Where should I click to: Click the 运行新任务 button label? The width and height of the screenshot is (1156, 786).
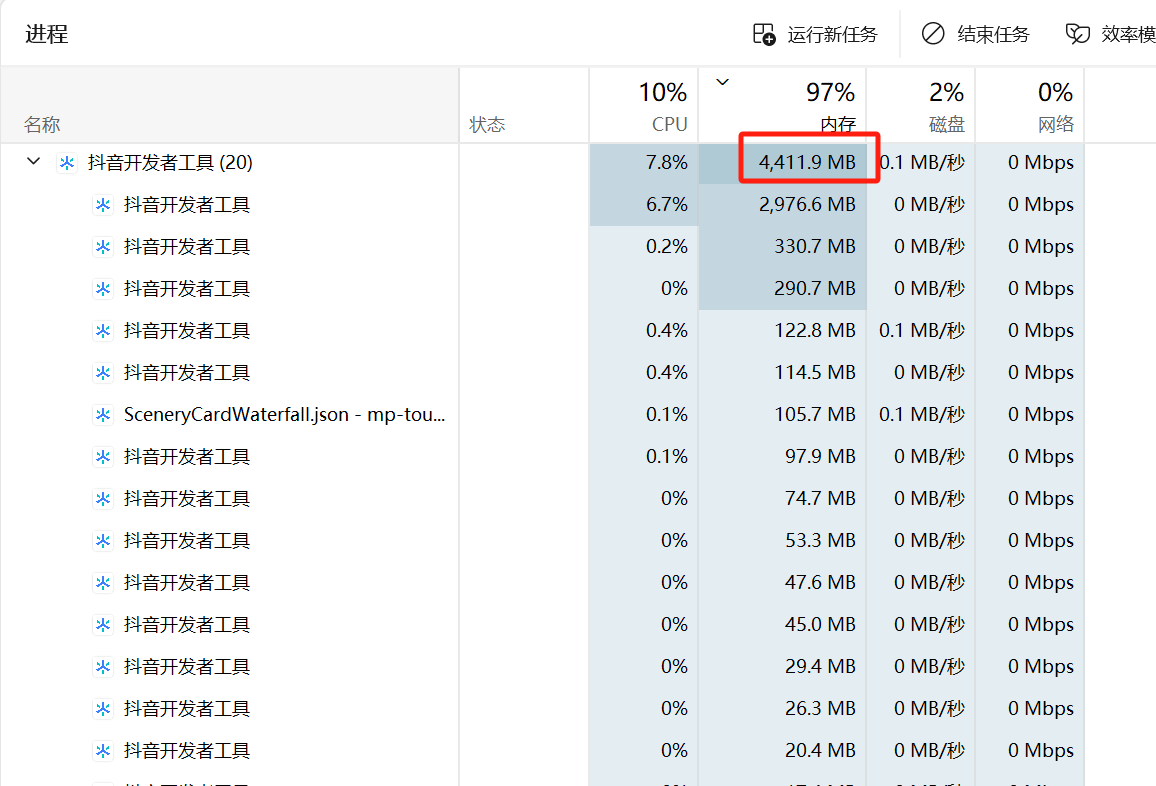tap(832, 35)
